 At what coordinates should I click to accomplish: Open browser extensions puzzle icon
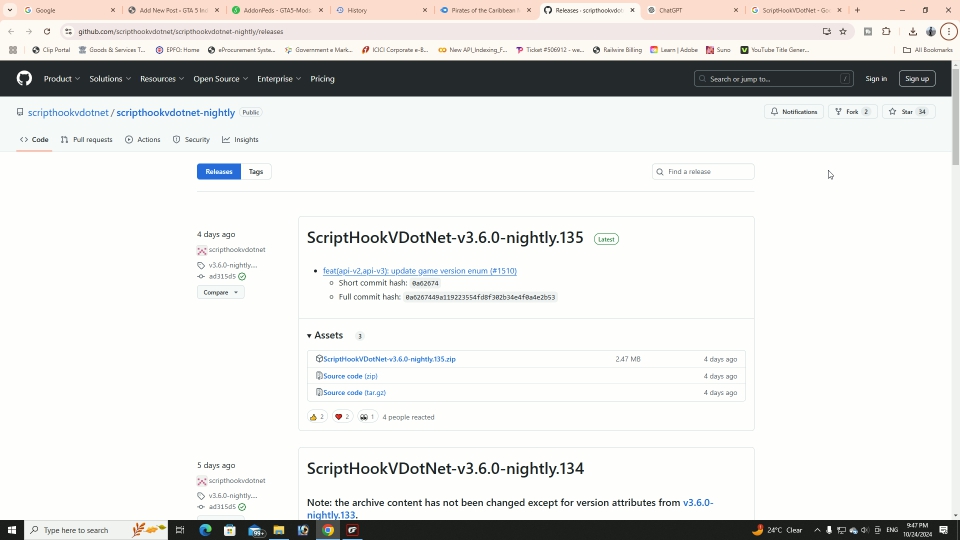click(x=886, y=31)
